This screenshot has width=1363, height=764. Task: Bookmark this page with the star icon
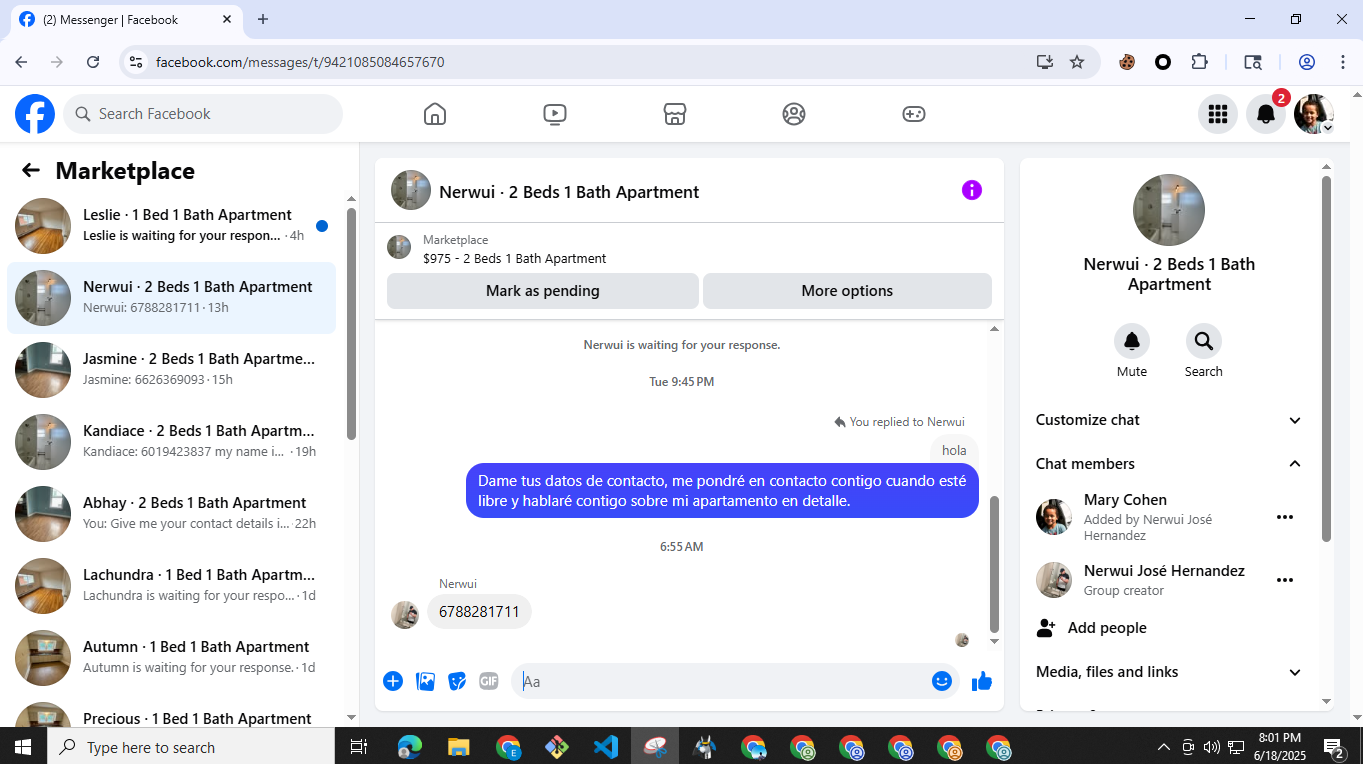point(1077,62)
